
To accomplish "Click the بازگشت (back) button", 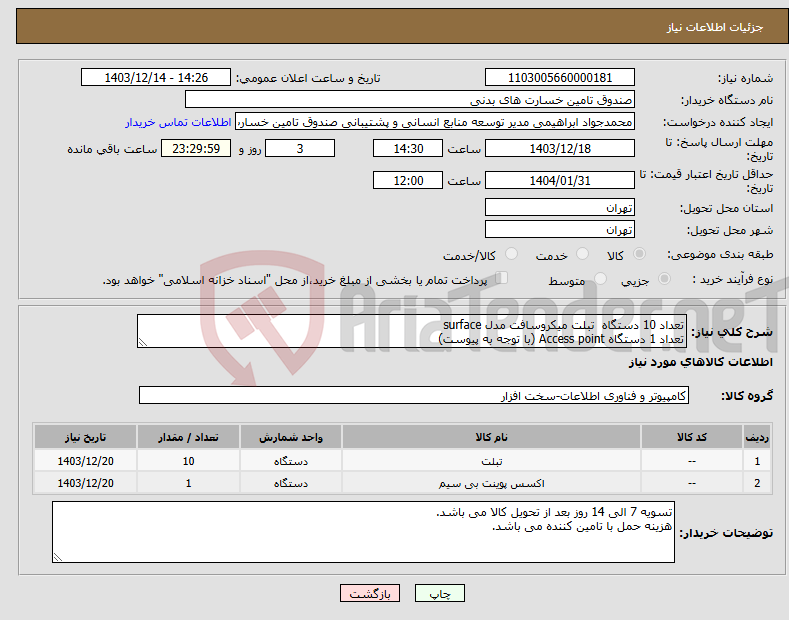I will (x=370, y=594).
